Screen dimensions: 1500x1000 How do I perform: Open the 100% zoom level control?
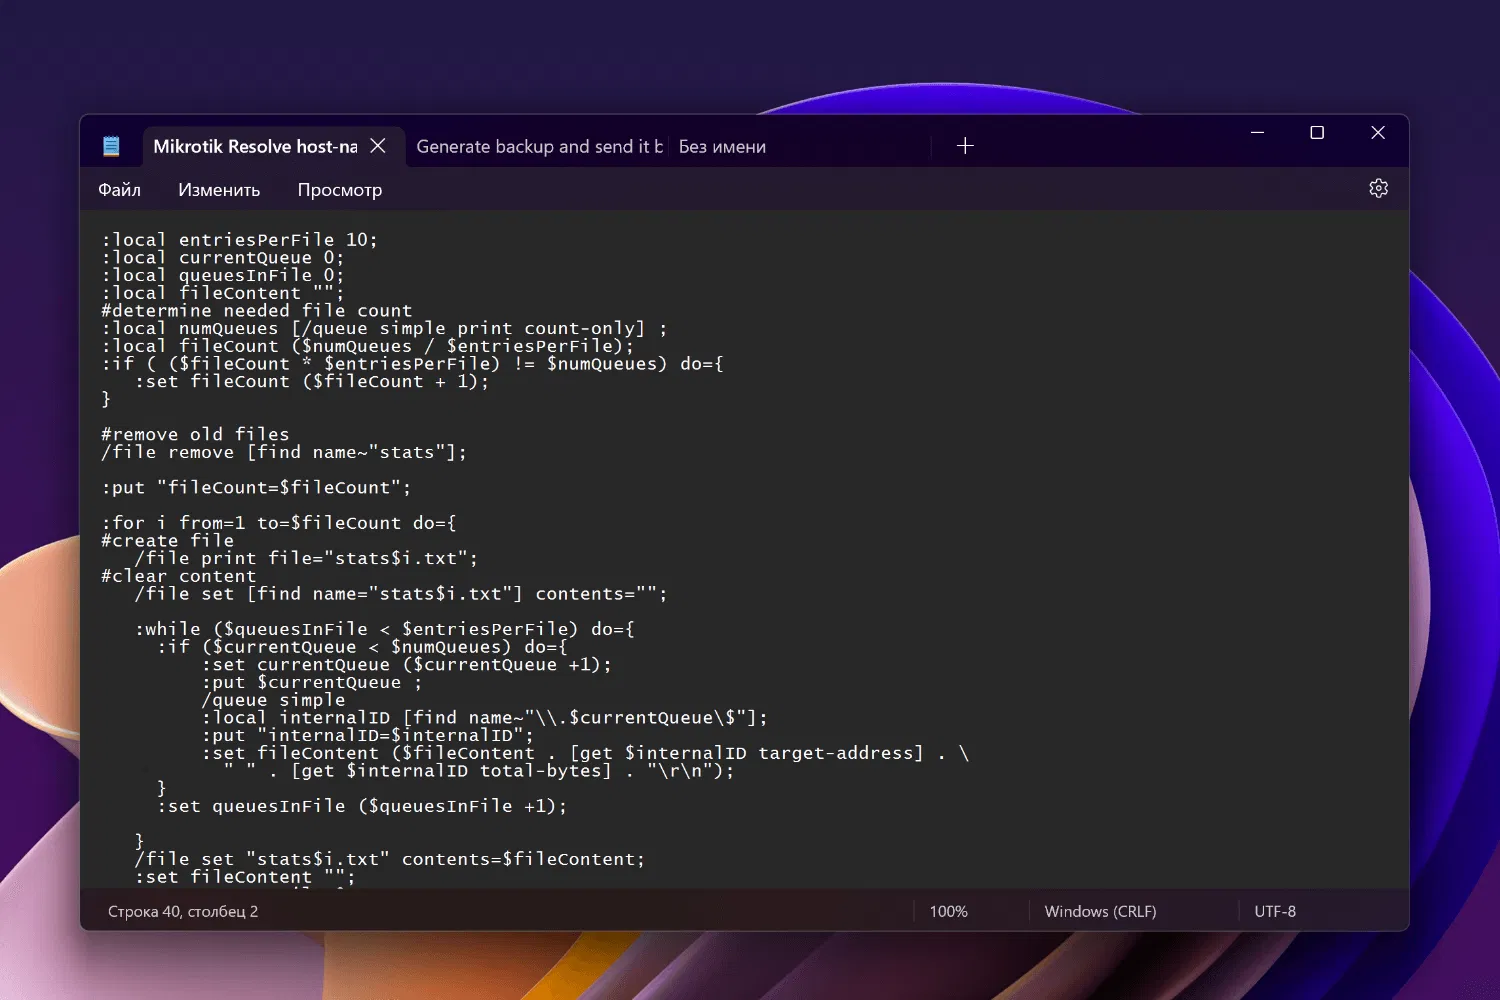click(948, 911)
